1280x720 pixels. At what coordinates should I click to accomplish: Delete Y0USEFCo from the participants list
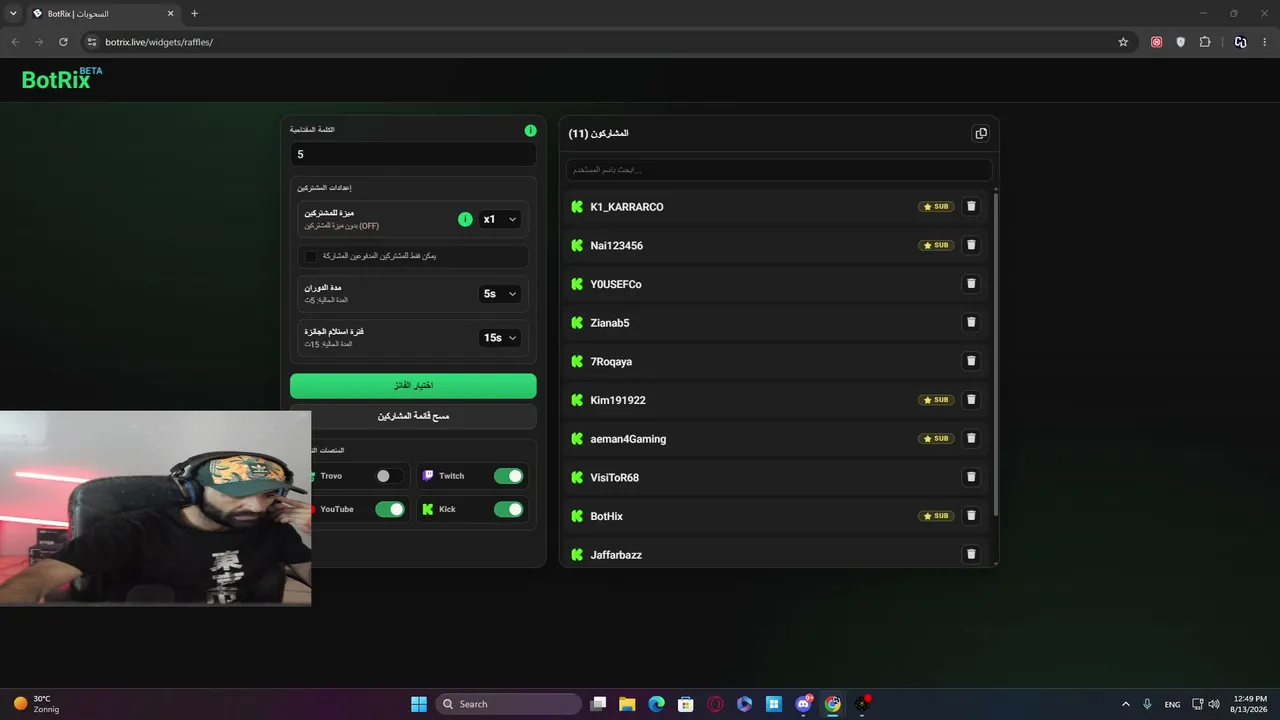(970, 284)
